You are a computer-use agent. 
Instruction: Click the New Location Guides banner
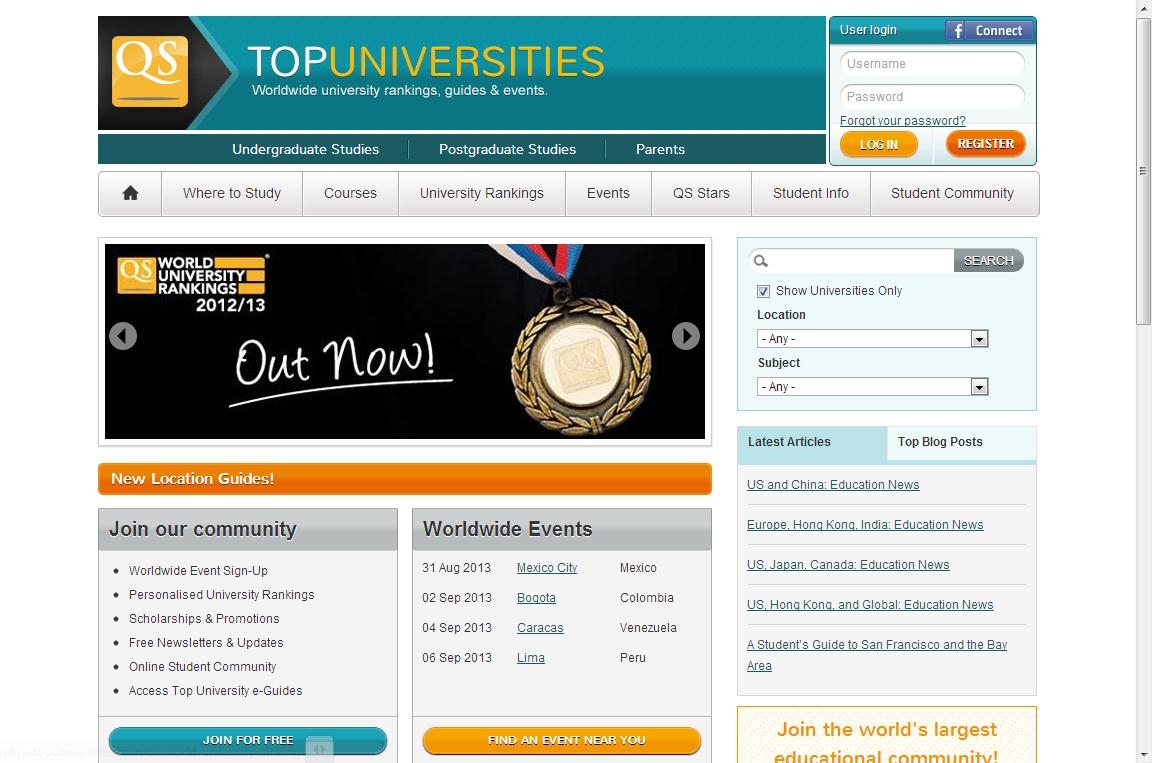pyautogui.click(x=405, y=479)
